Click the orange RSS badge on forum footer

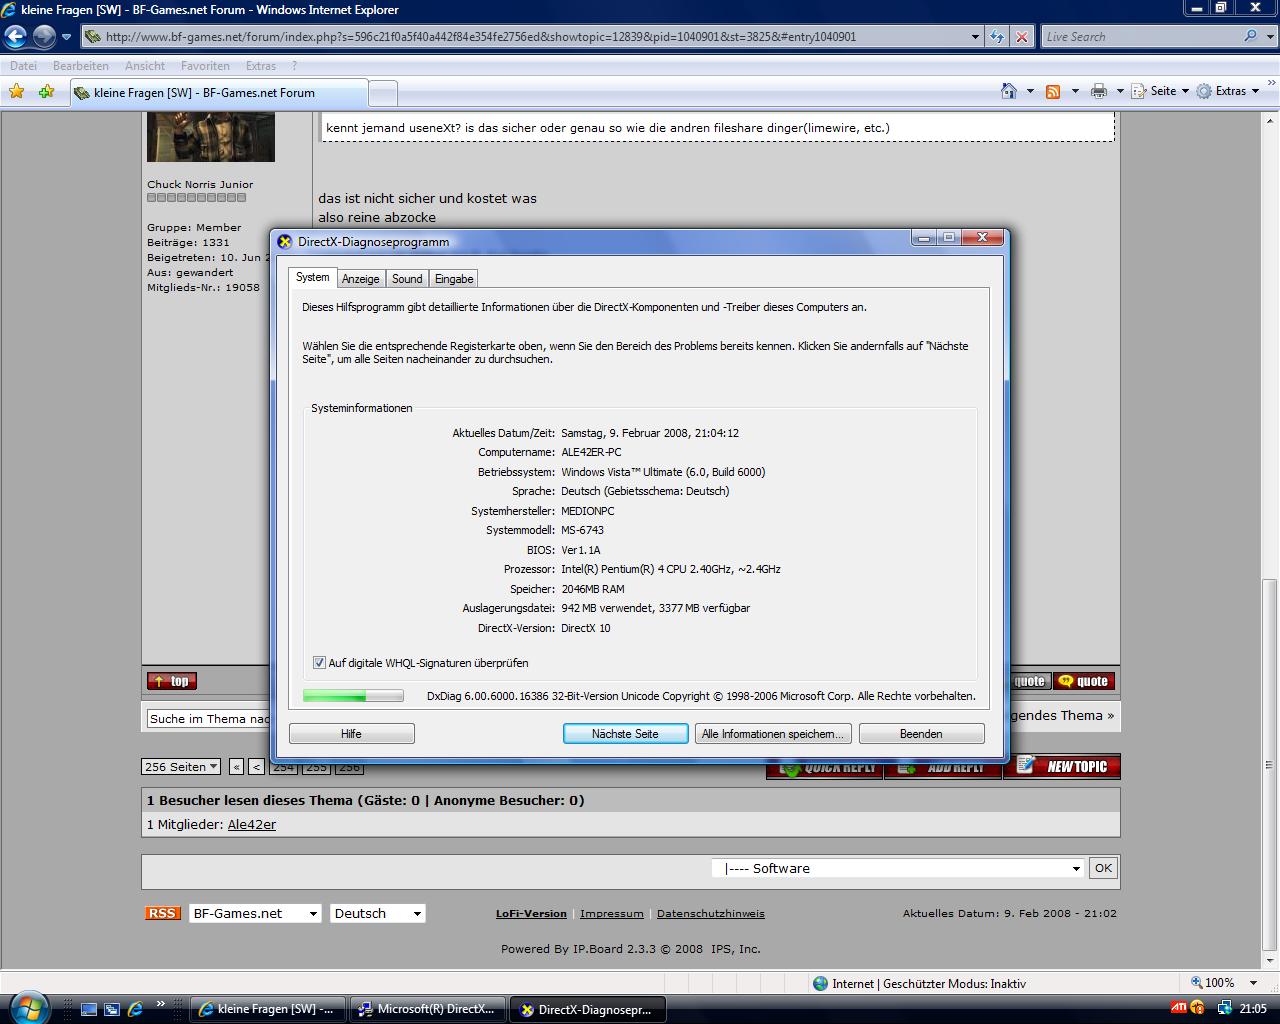162,913
